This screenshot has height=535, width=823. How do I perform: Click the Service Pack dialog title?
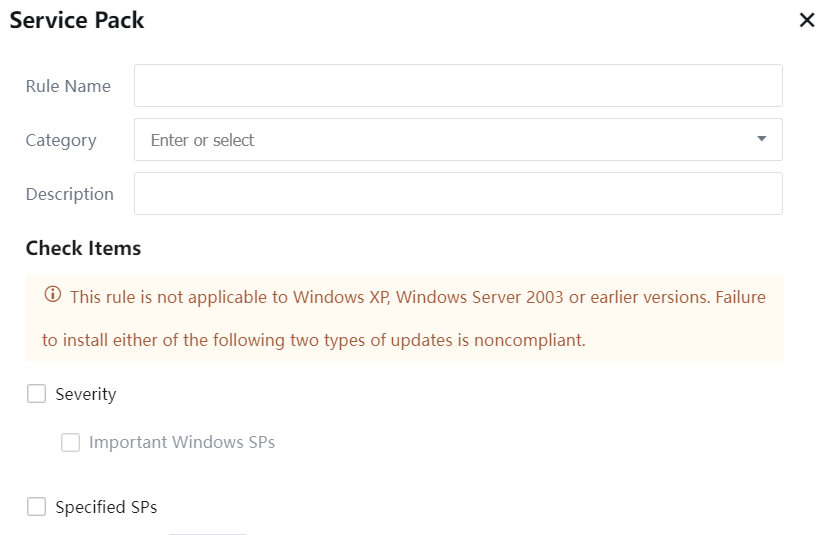tap(77, 20)
